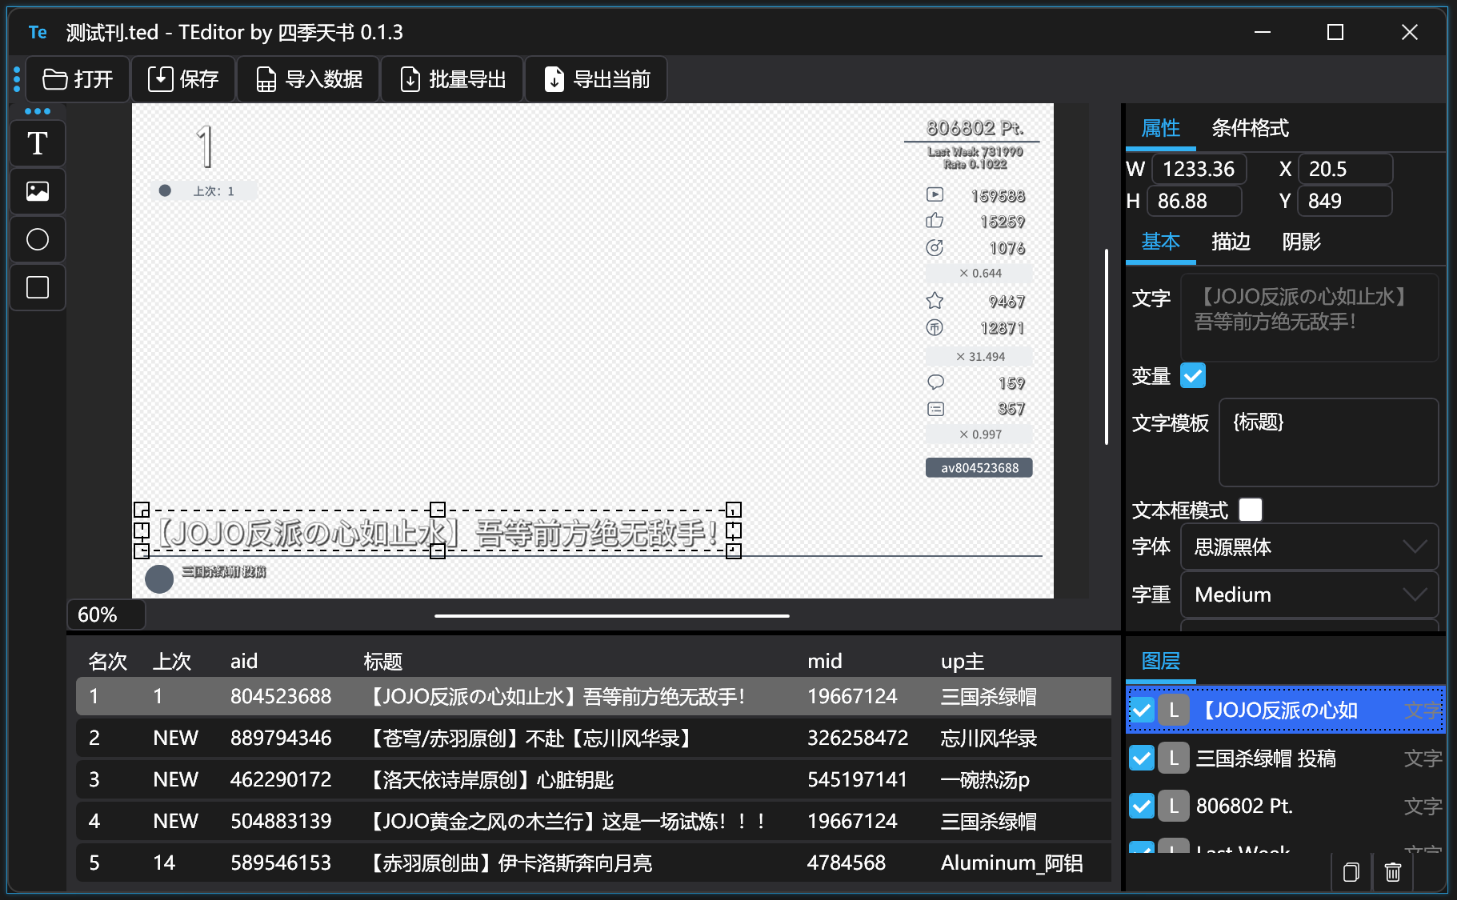Switch to the 条件格式 tab

tap(1250, 128)
